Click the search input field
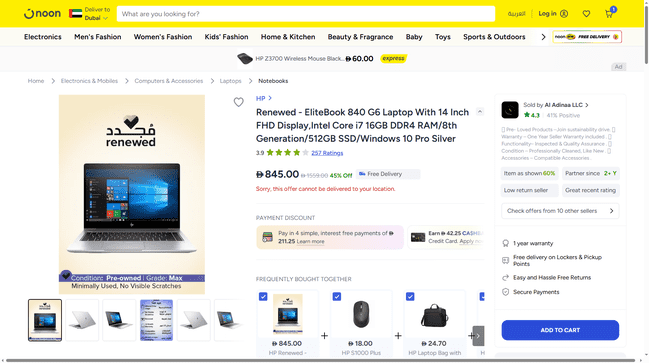 pyautogui.click(x=306, y=14)
